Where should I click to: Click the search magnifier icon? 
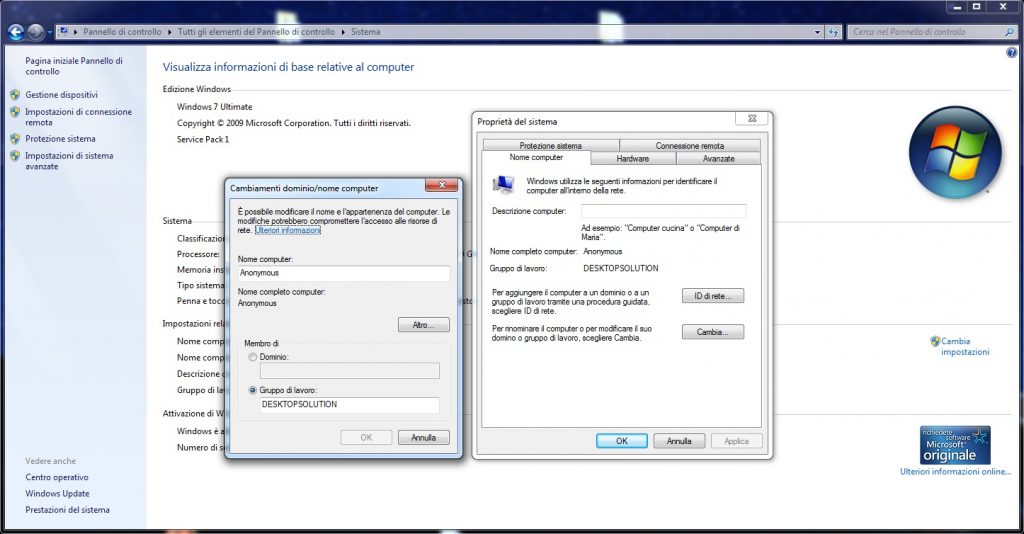coord(1009,31)
